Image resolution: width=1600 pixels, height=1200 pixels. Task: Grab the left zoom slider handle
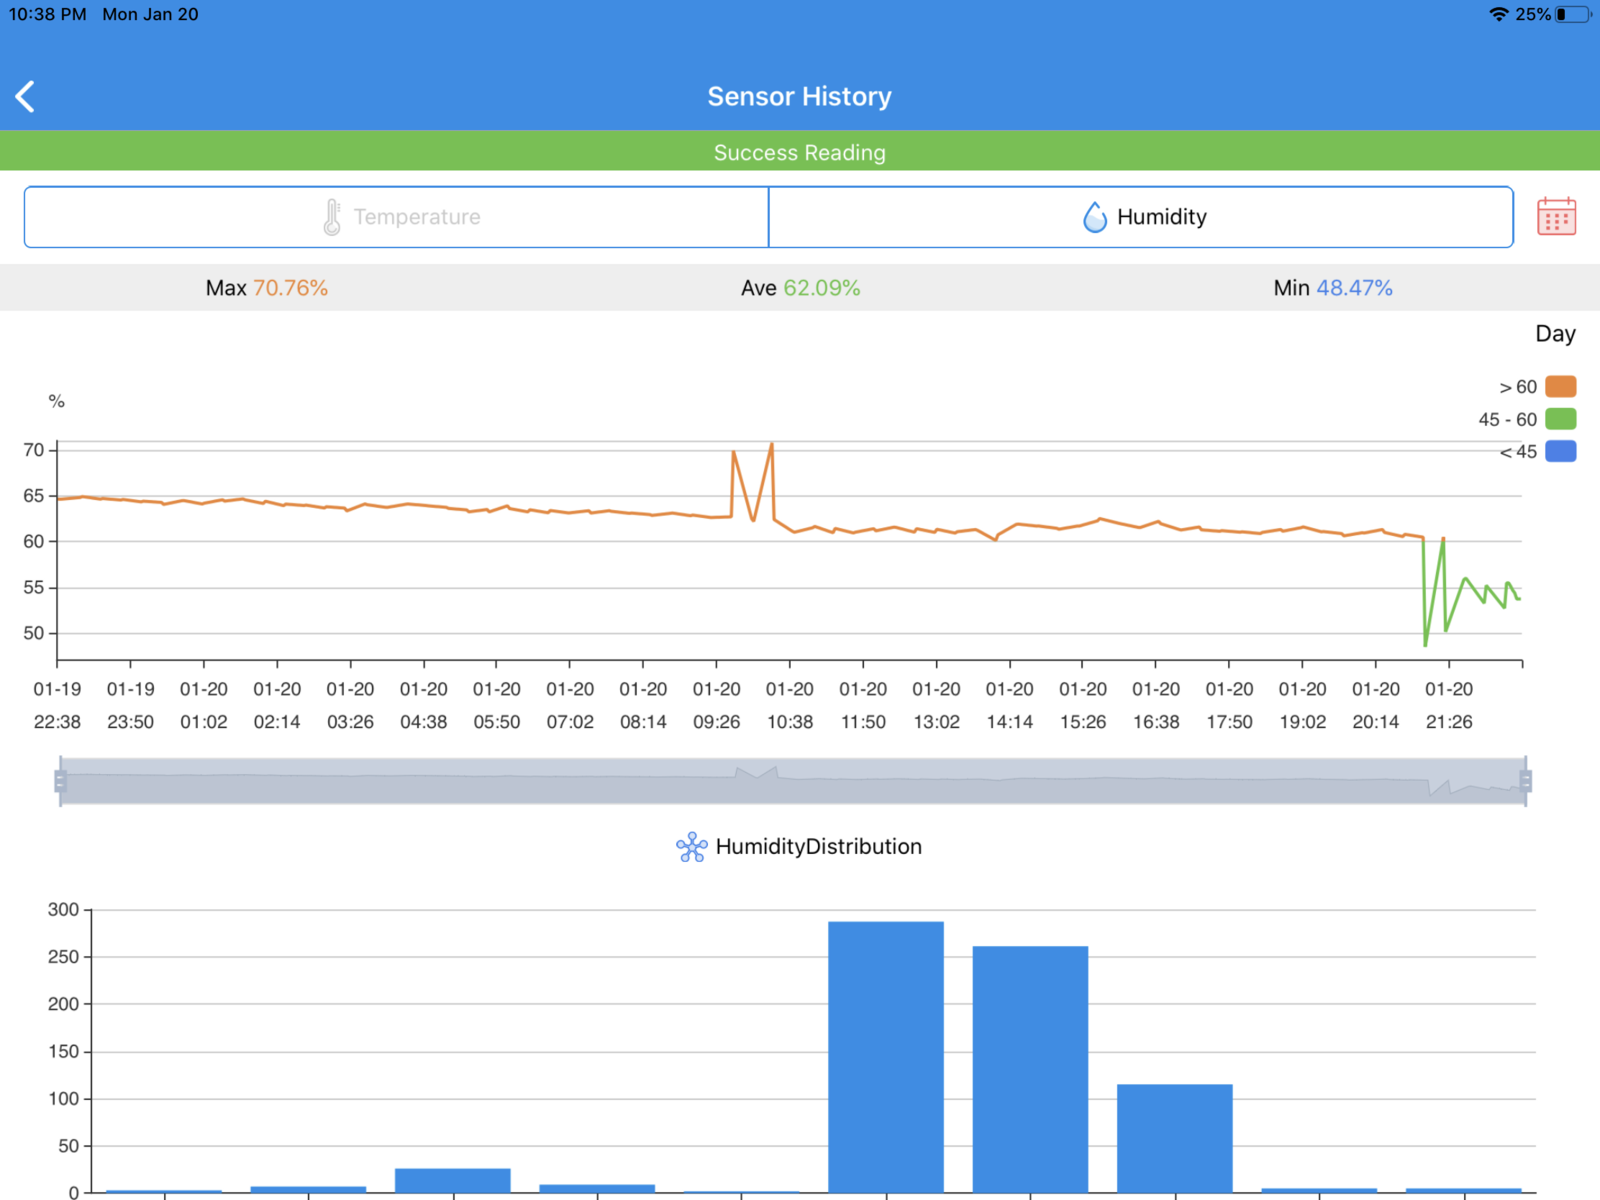point(61,781)
